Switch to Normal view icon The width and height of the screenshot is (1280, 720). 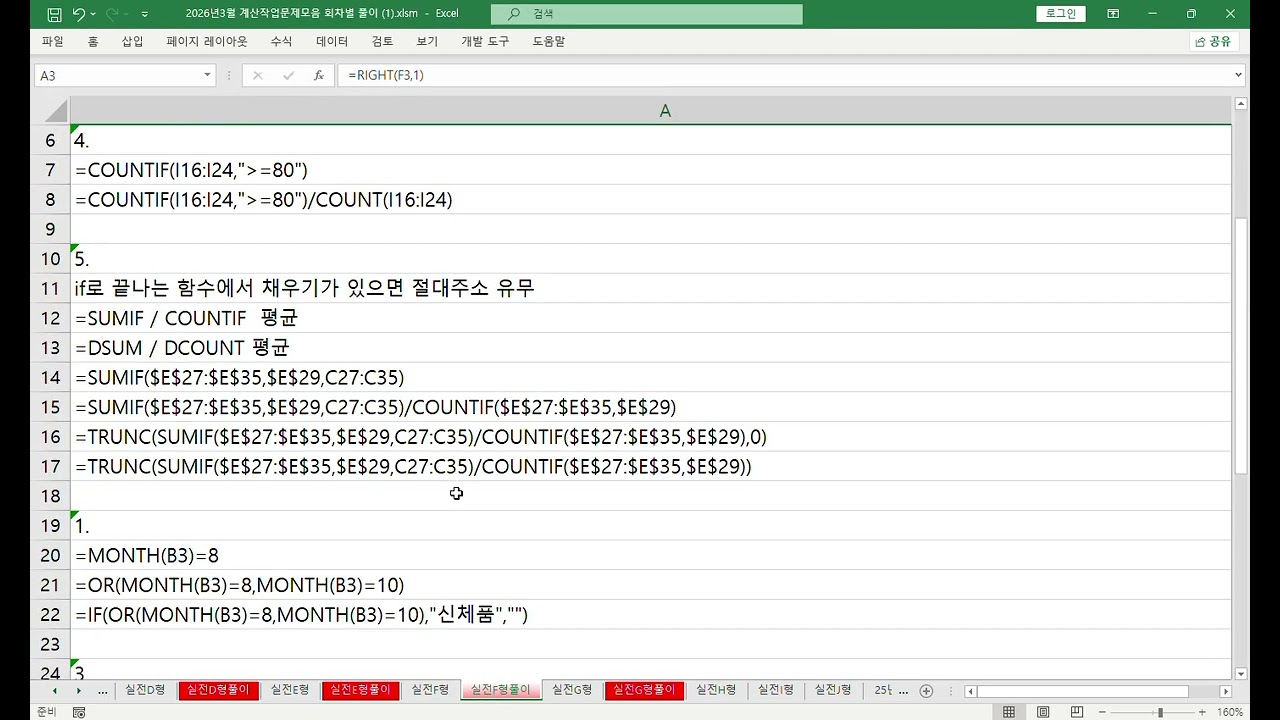1009,712
